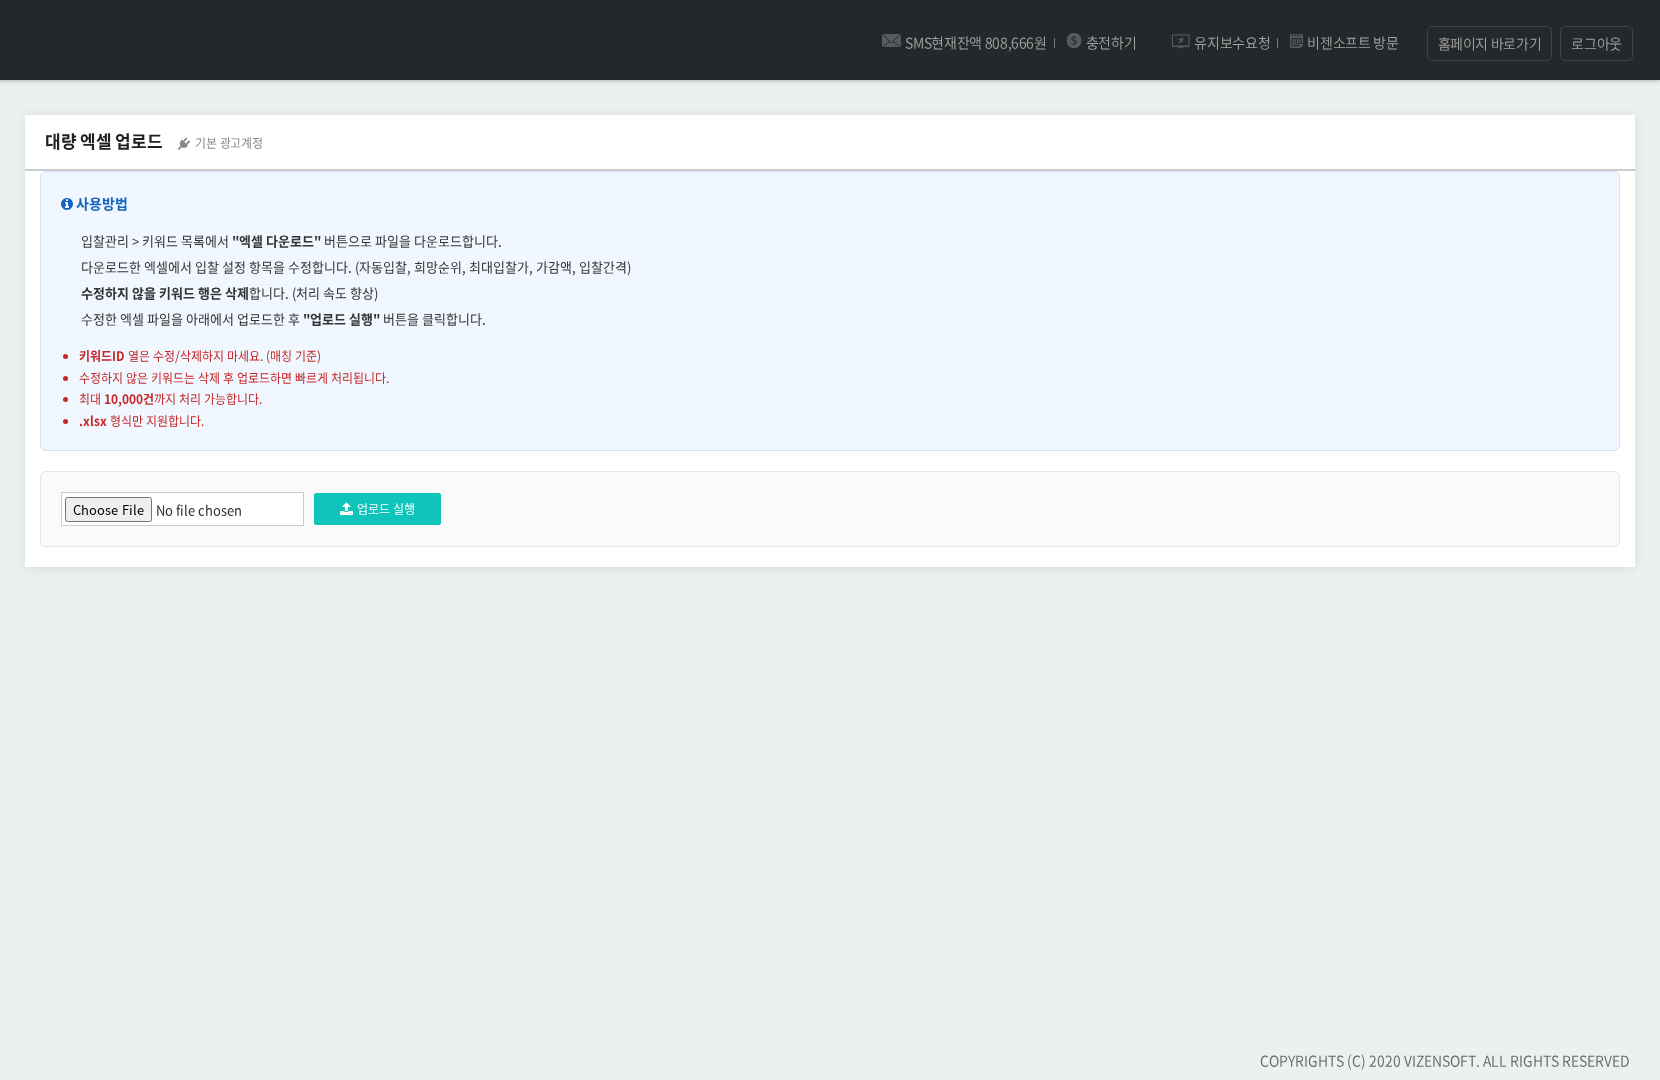Click the wrench icon beside 기본 광고계정
Screen dimensions: 1660x1080
[184, 144]
